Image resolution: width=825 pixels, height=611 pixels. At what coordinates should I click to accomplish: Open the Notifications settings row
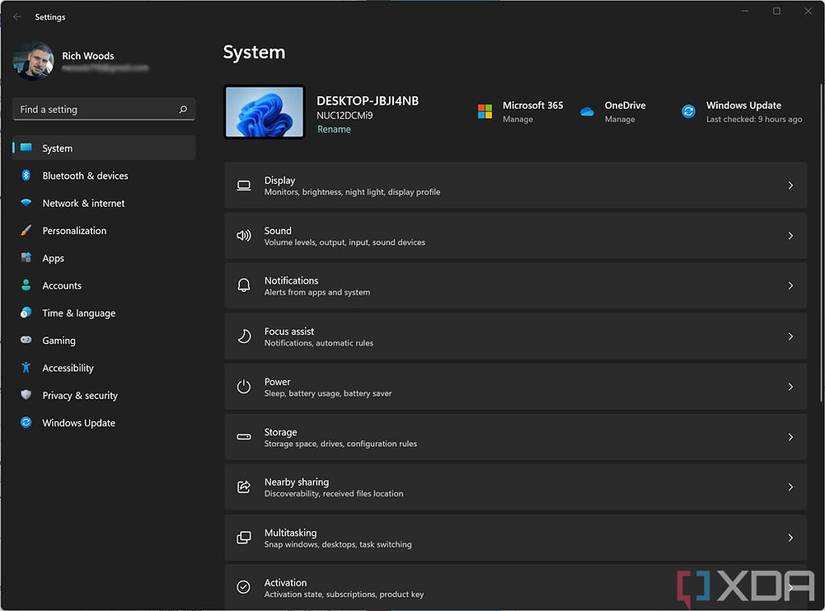[x=515, y=286]
